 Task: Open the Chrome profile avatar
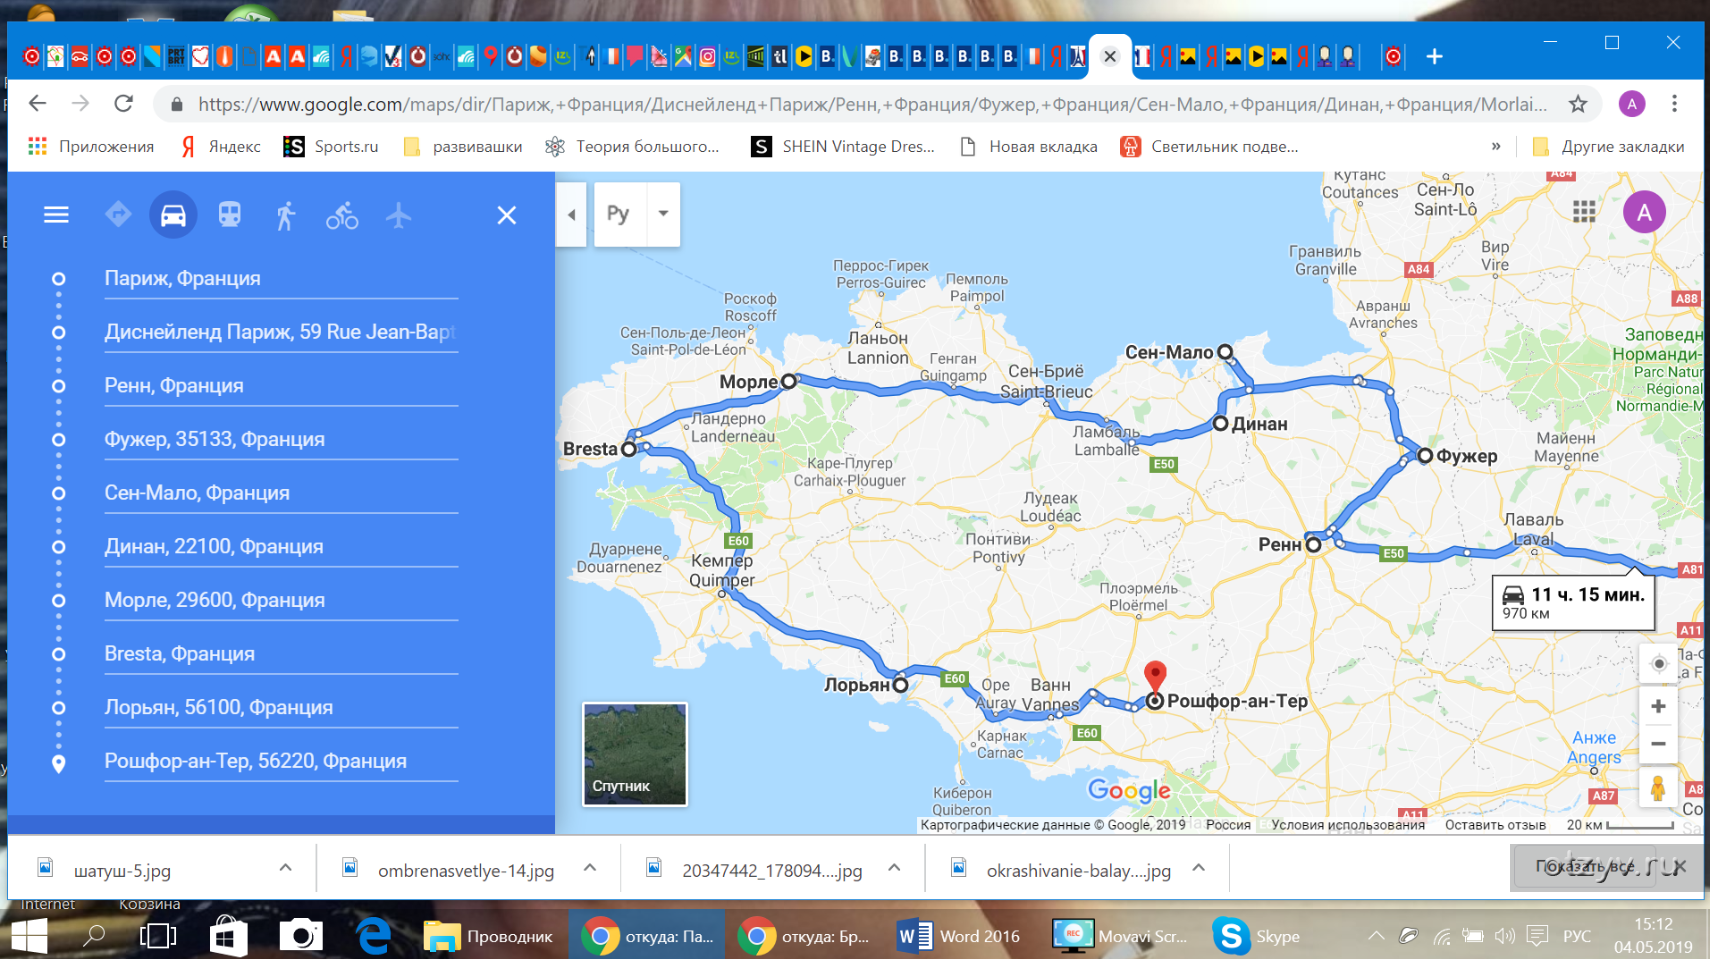click(1632, 104)
